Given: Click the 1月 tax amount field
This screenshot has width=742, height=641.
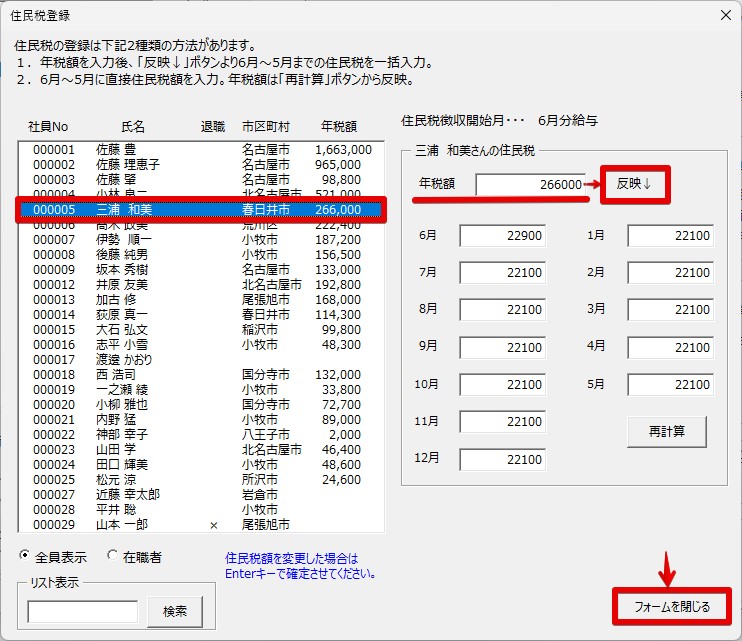Looking at the screenshot, I should point(671,236).
